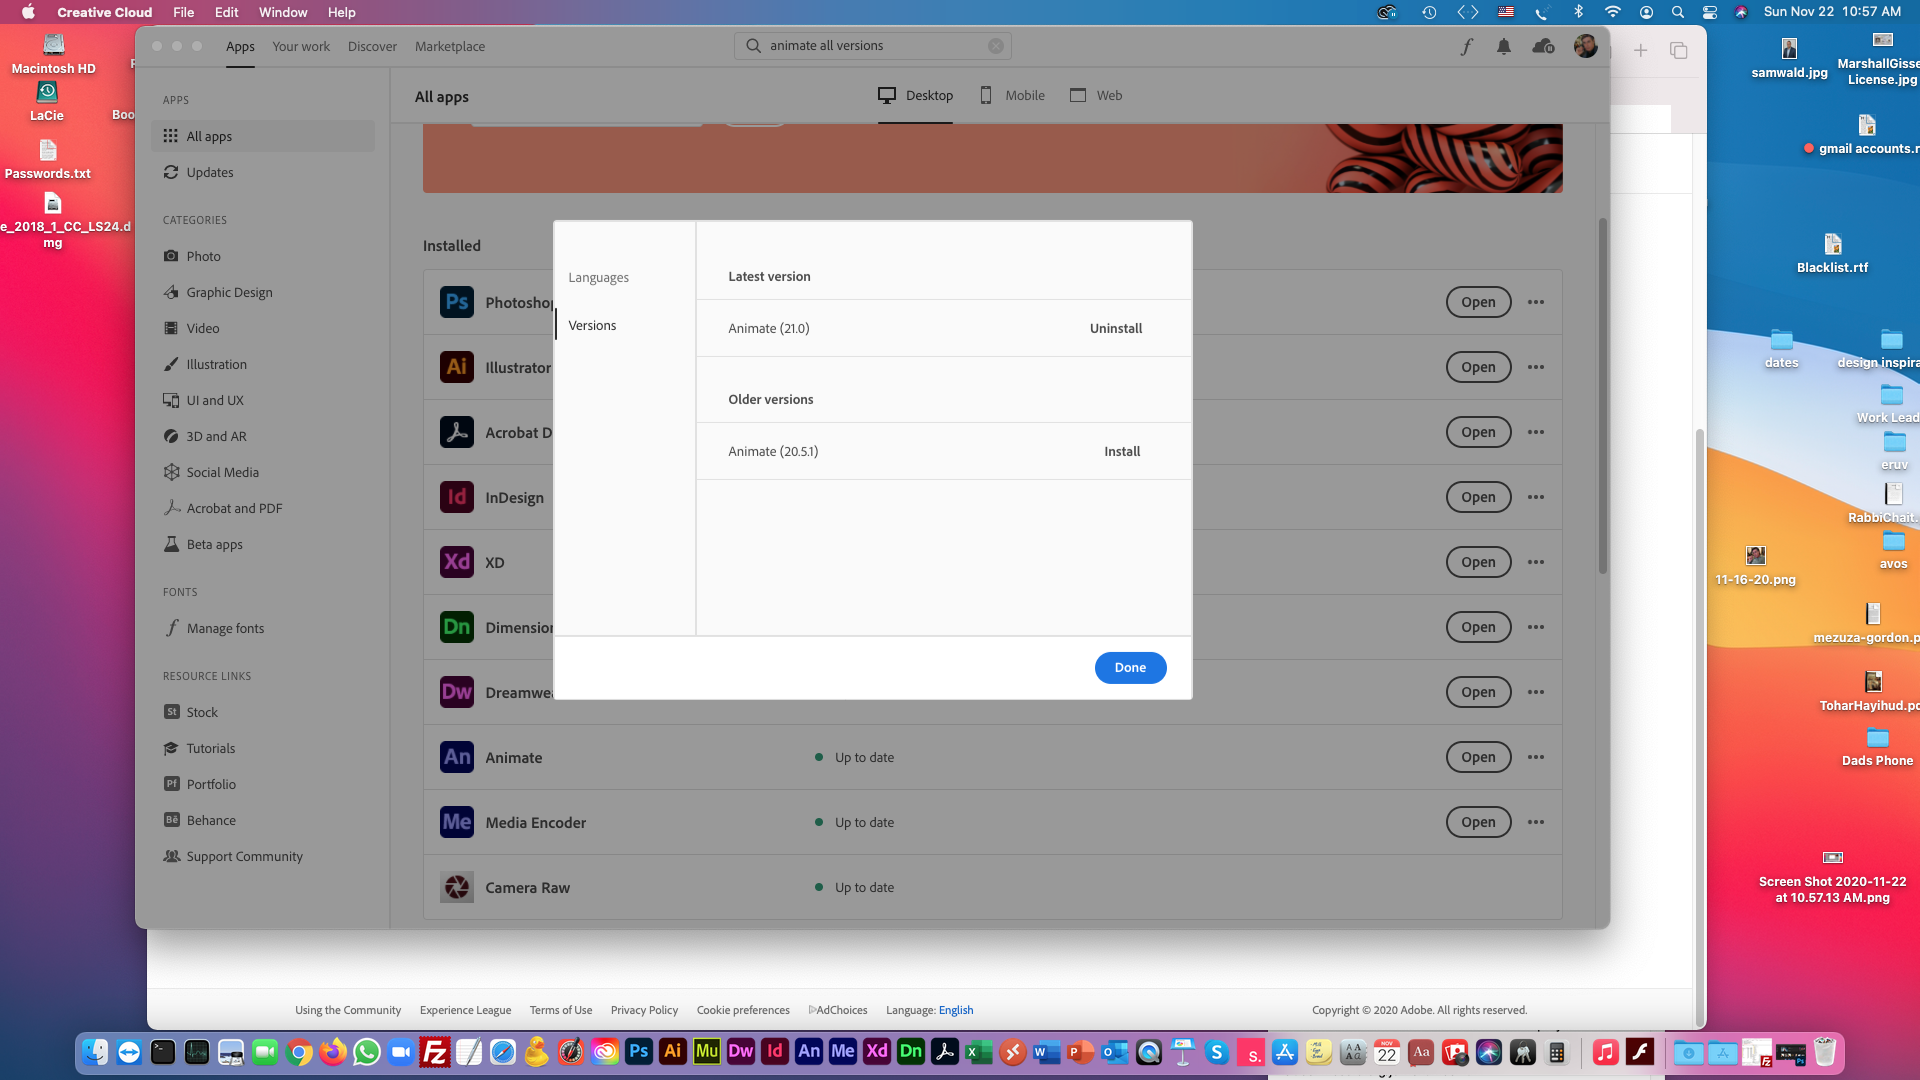
Task: Open the more options menu for Media Encoder
Action: click(1536, 822)
